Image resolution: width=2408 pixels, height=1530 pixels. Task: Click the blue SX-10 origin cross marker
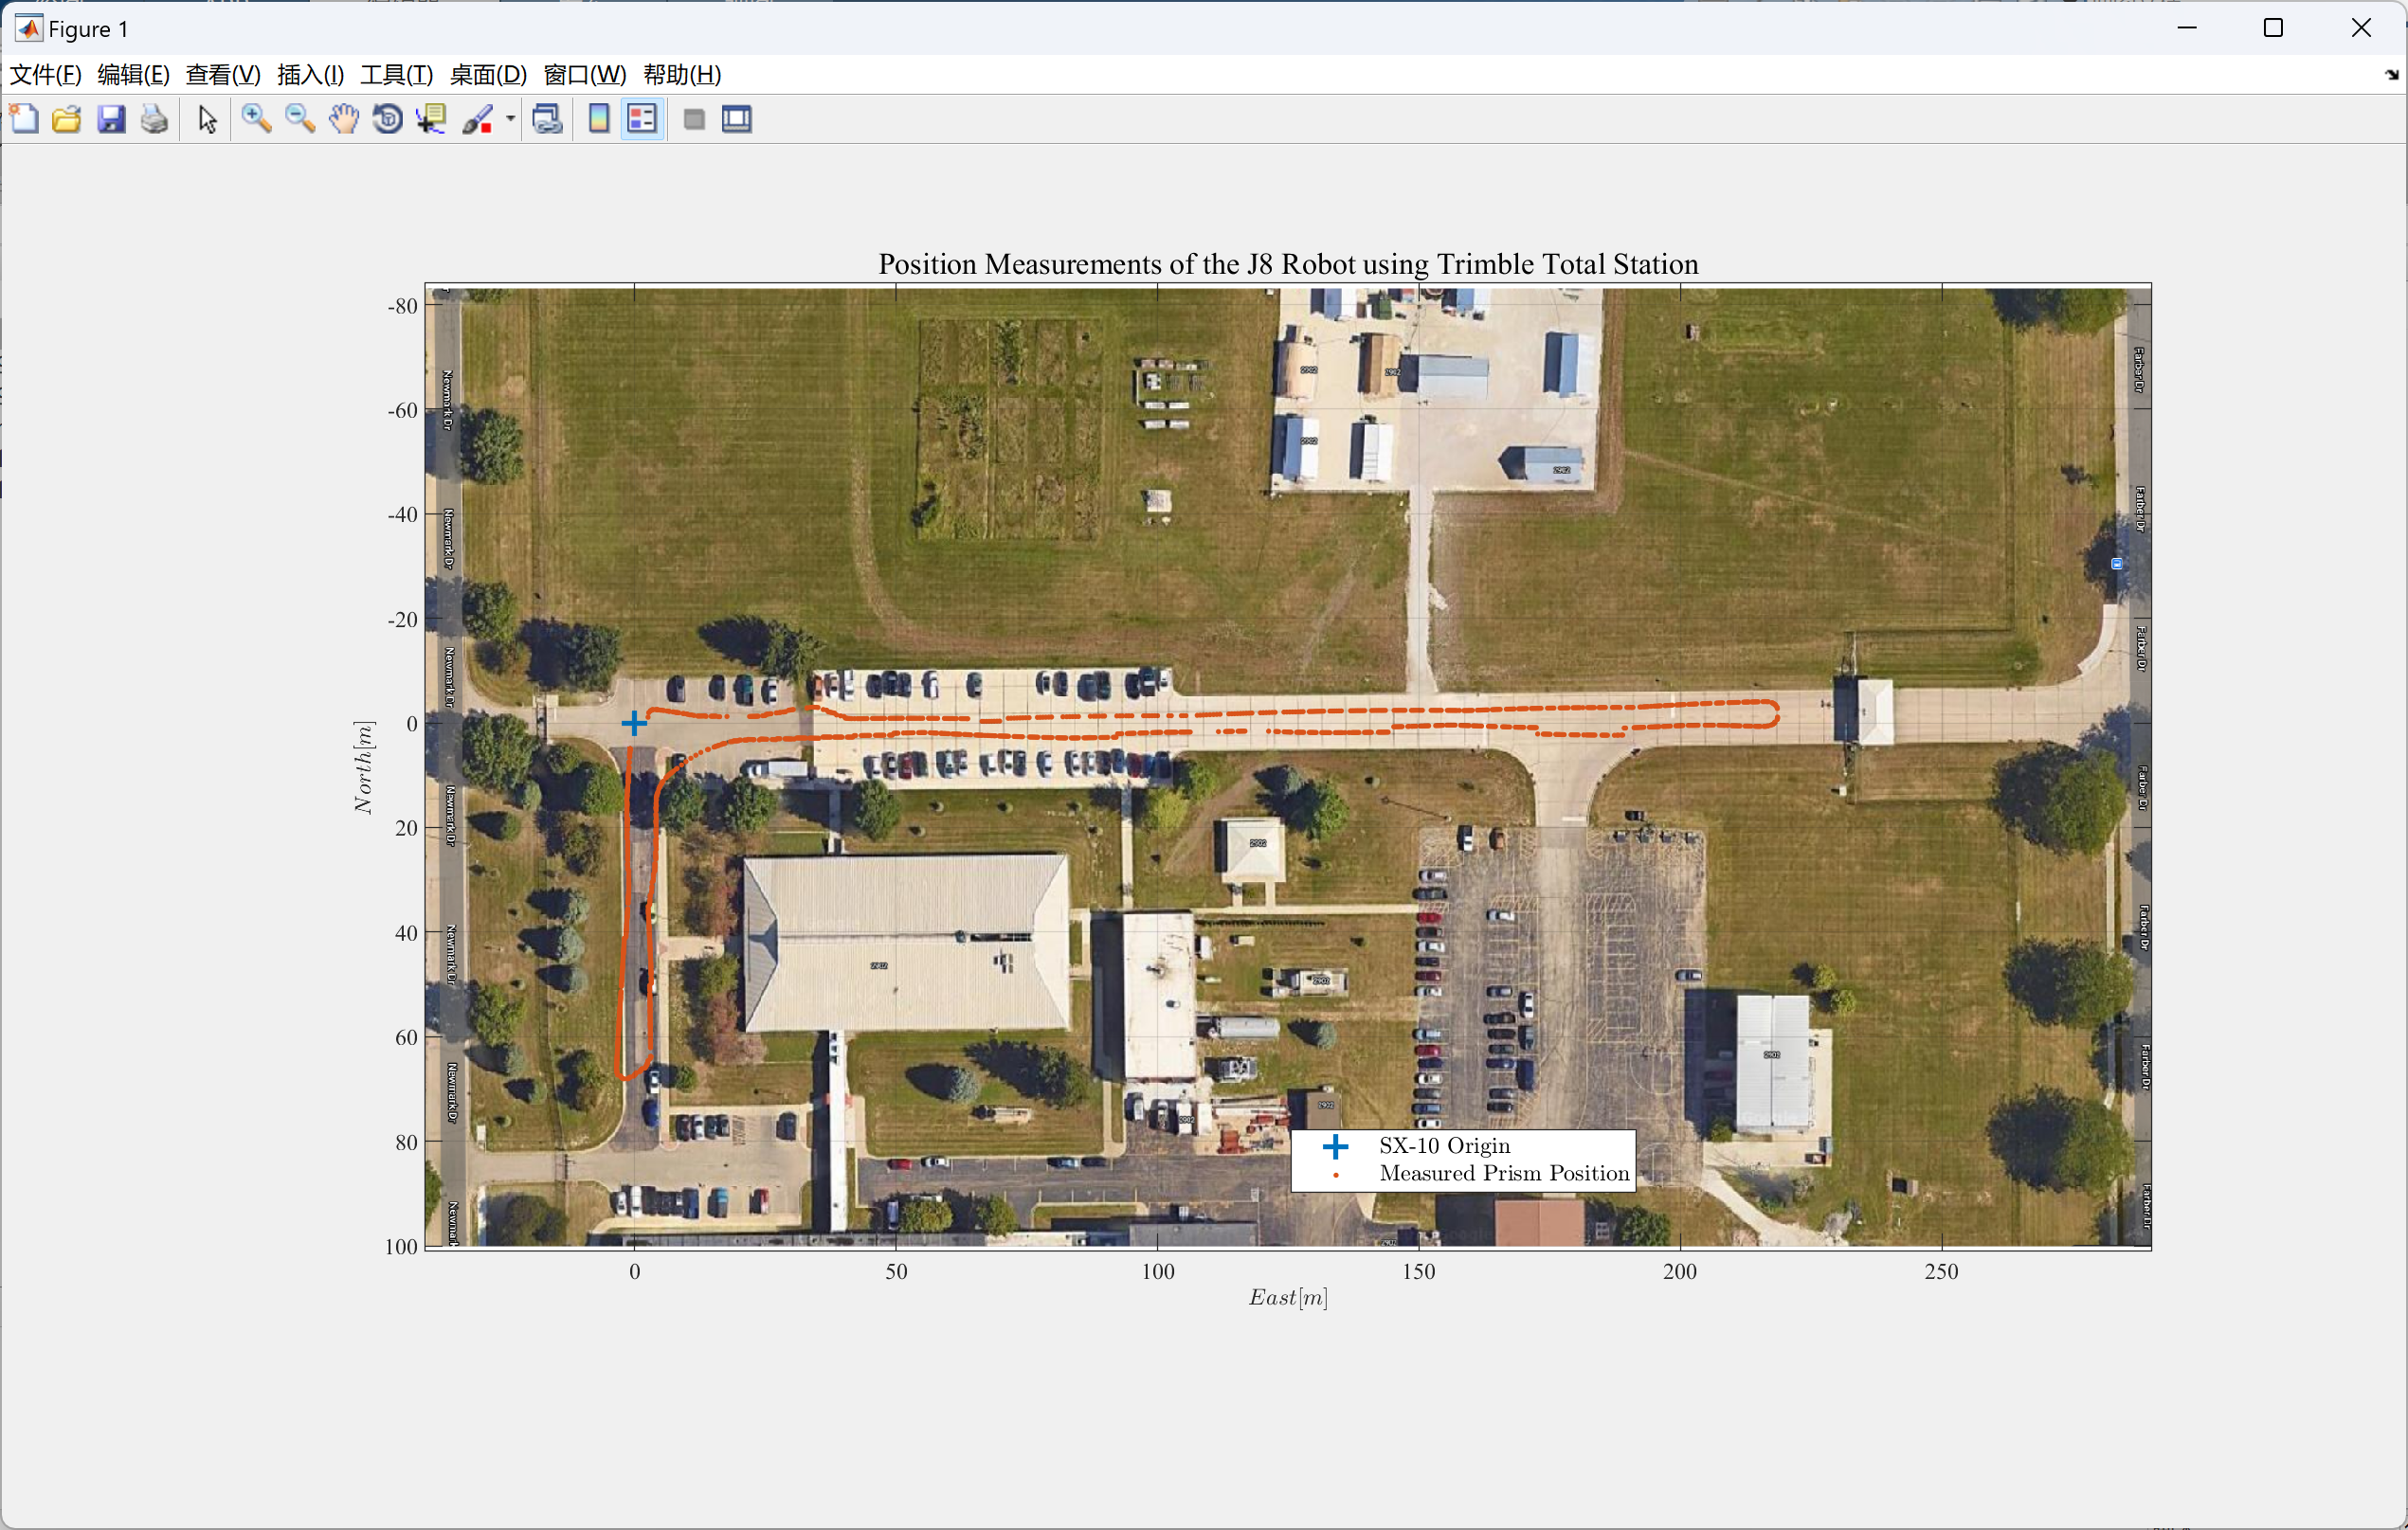coord(634,723)
